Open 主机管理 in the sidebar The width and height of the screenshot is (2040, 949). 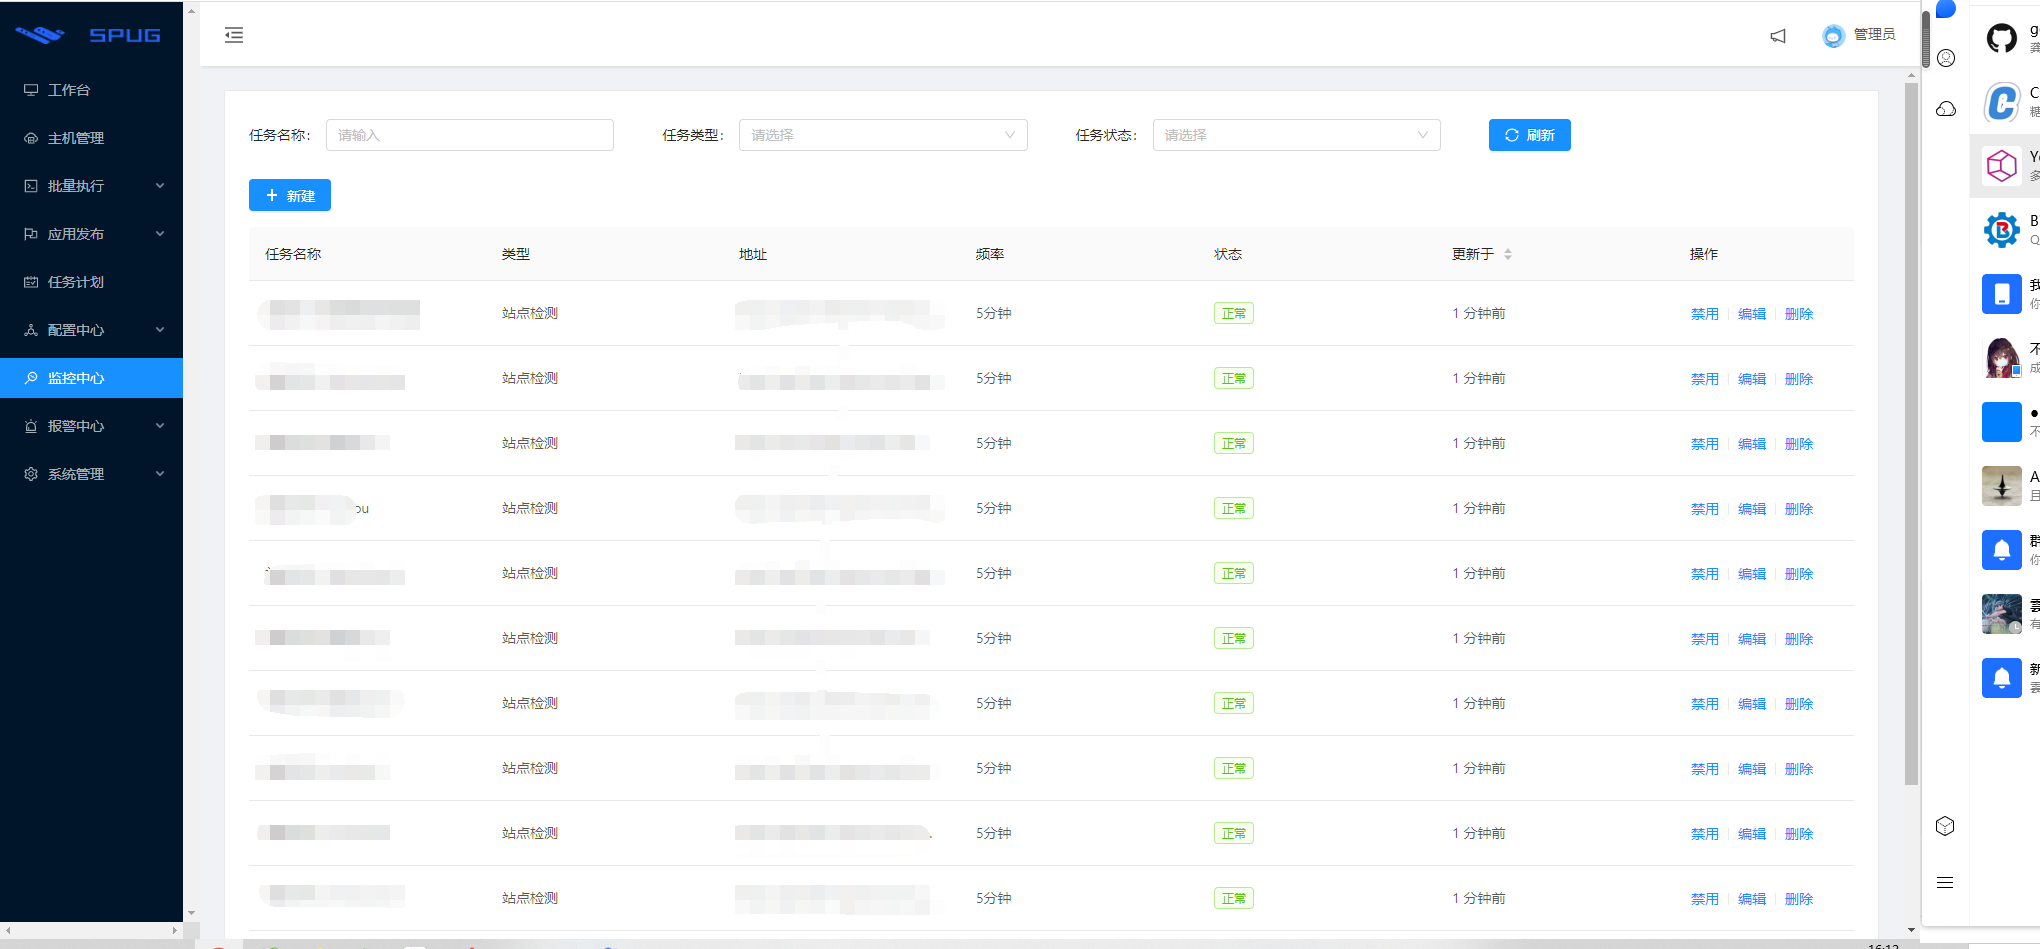pyautogui.click(x=91, y=138)
